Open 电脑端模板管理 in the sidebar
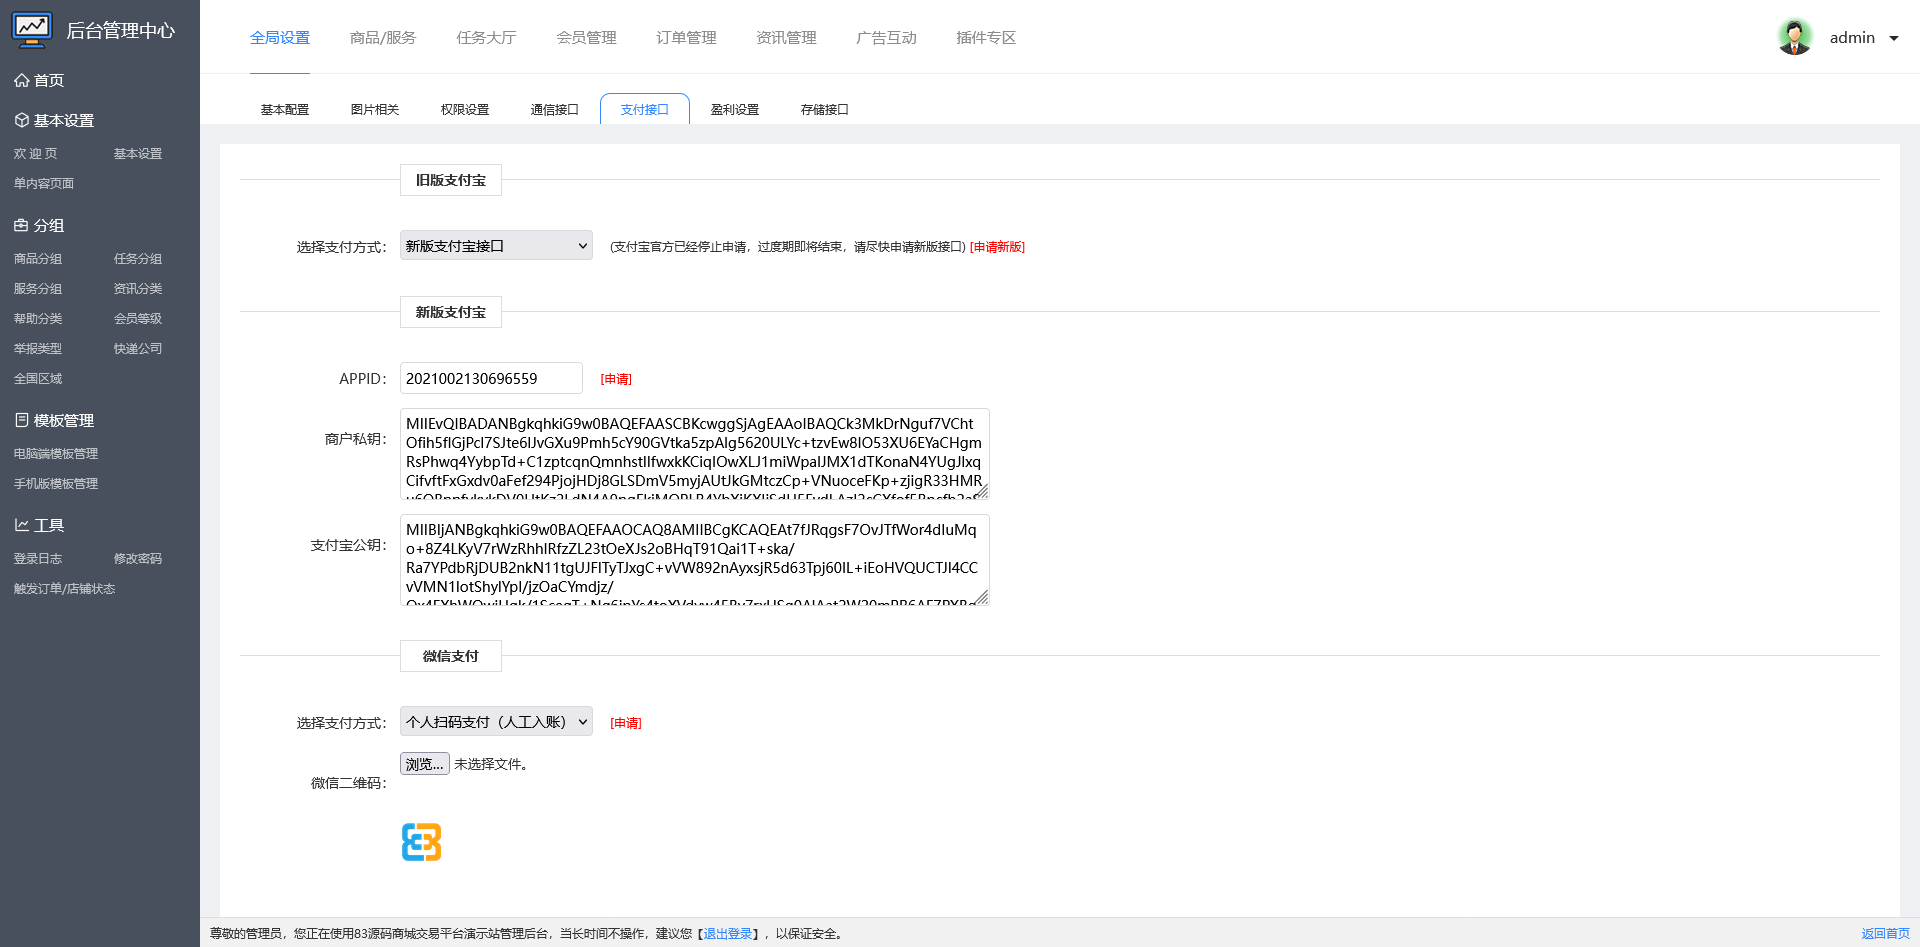Viewport: 1920px width, 947px height. tap(56, 453)
